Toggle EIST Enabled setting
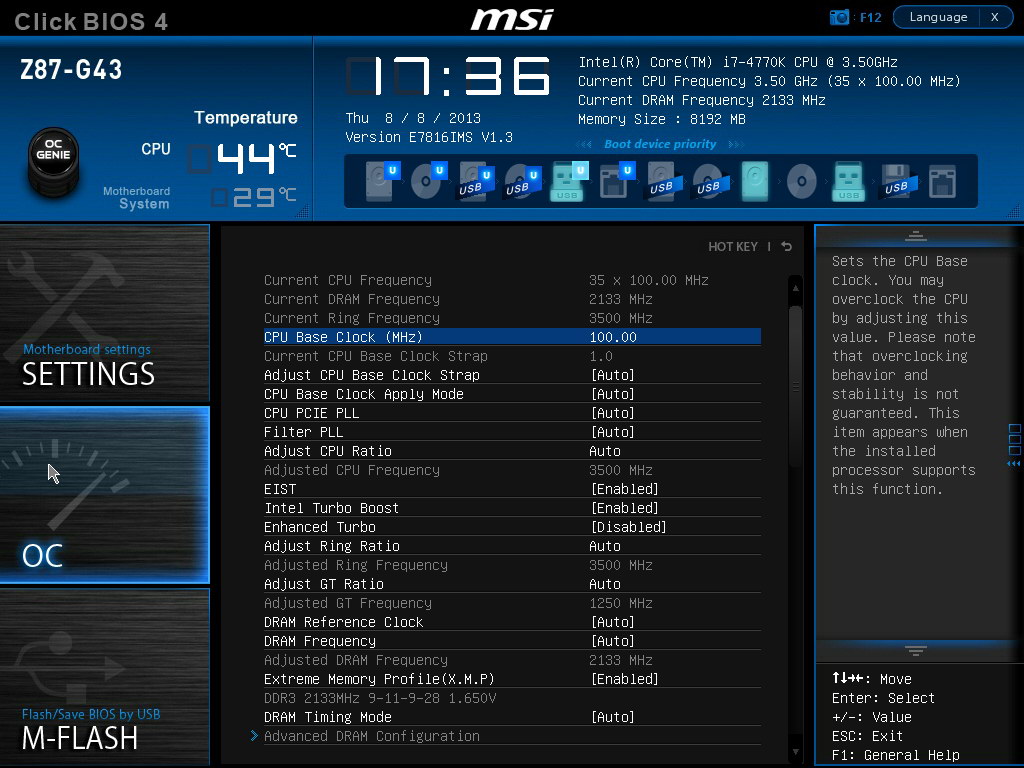1024x768 pixels. [x=625, y=489]
